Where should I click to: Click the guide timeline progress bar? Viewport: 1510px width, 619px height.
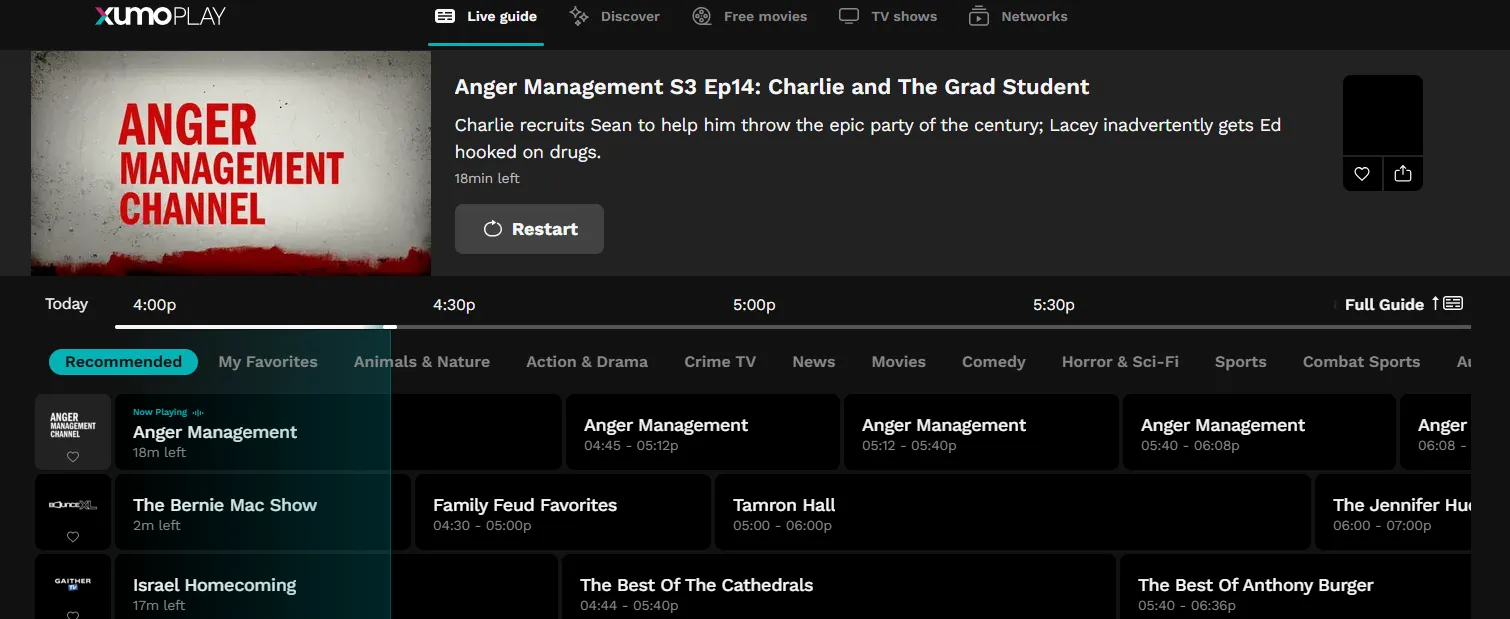click(x=790, y=326)
